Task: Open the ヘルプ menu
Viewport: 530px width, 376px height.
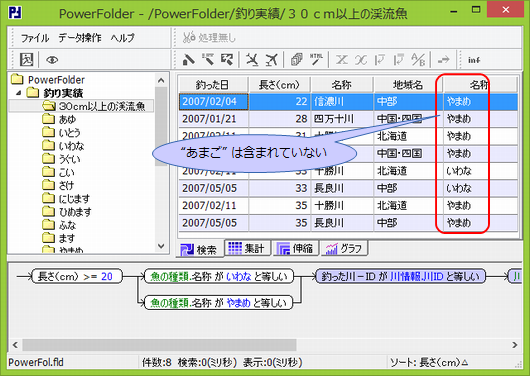Action: [x=122, y=38]
